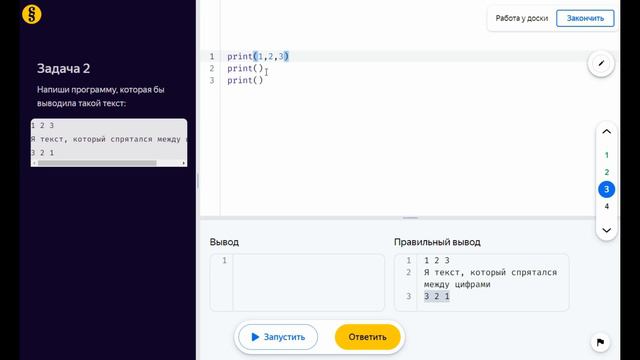Screen dimensions: 640x360
Task: Jump to task number 2
Action: coord(607,172)
